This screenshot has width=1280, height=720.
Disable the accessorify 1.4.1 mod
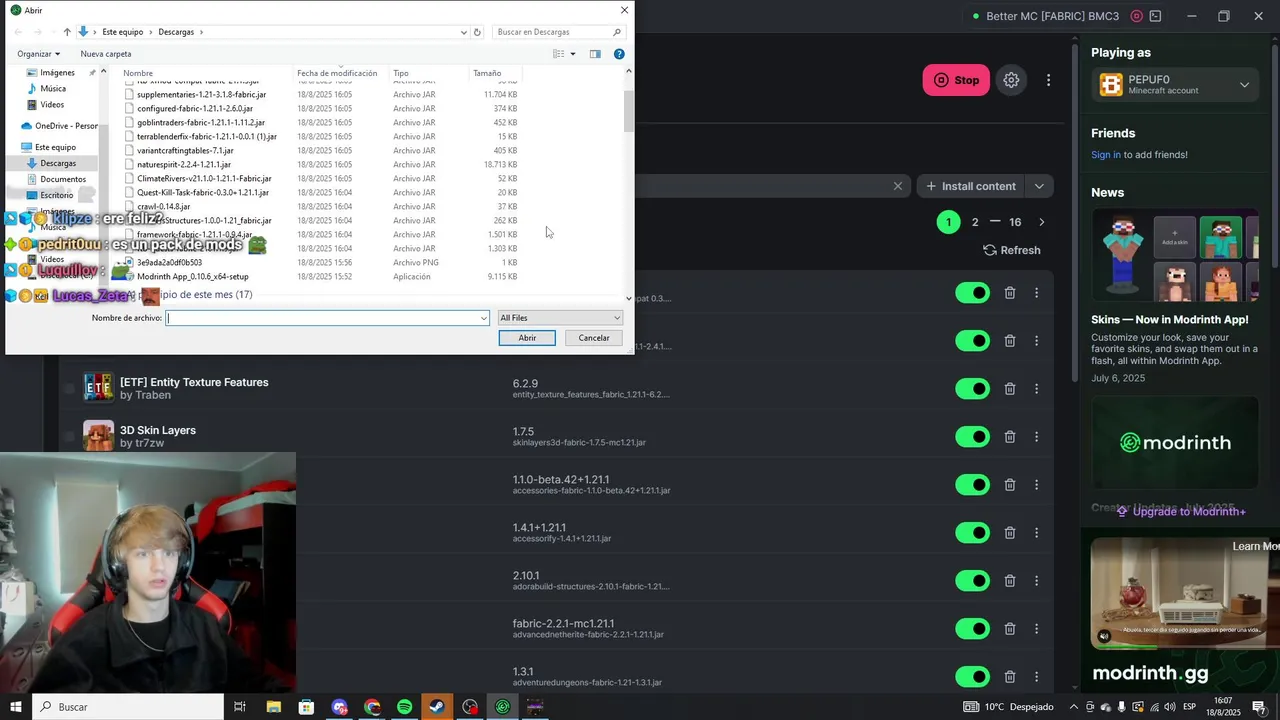tap(972, 533)
